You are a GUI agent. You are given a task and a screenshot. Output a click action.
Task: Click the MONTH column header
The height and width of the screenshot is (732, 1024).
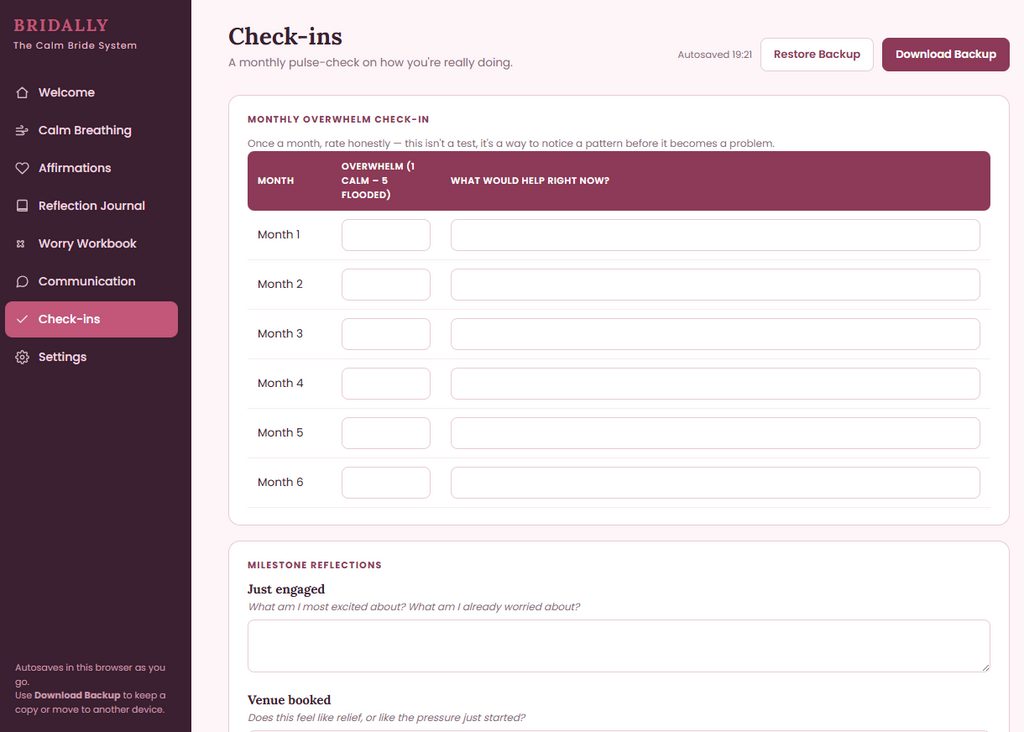click(x=276, y=181)
